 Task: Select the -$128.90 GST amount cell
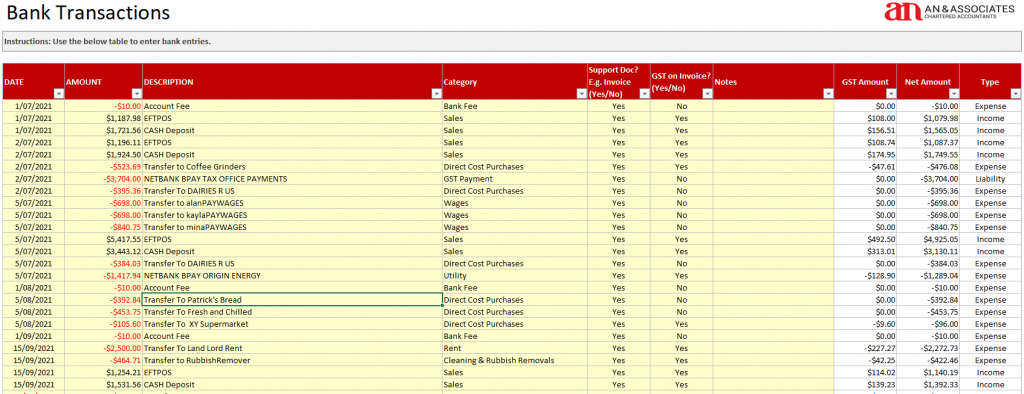pos(865,276)
